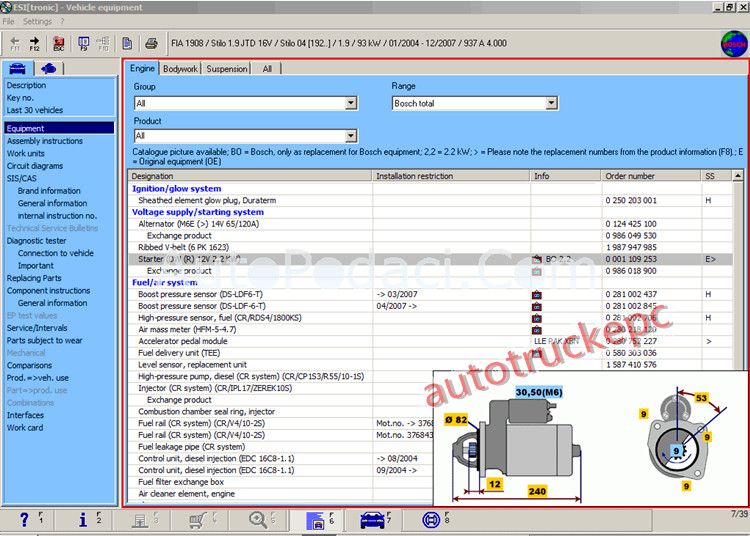Click the red ESC toolbar icon
750x536 pixels.
pyautogui.click(x=58, y=44)
